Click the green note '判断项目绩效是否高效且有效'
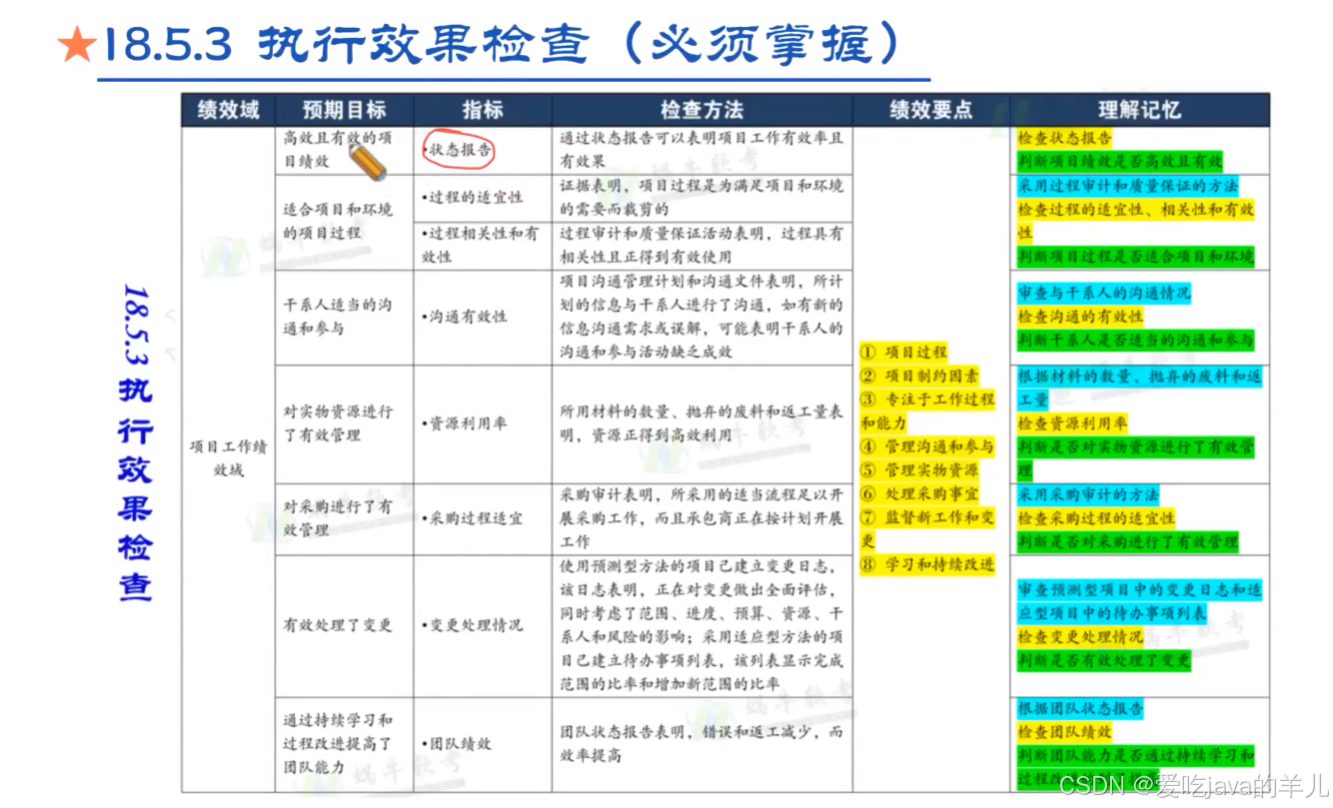The height and width of the screenshot is (808, 1333). pos(1119,161)
